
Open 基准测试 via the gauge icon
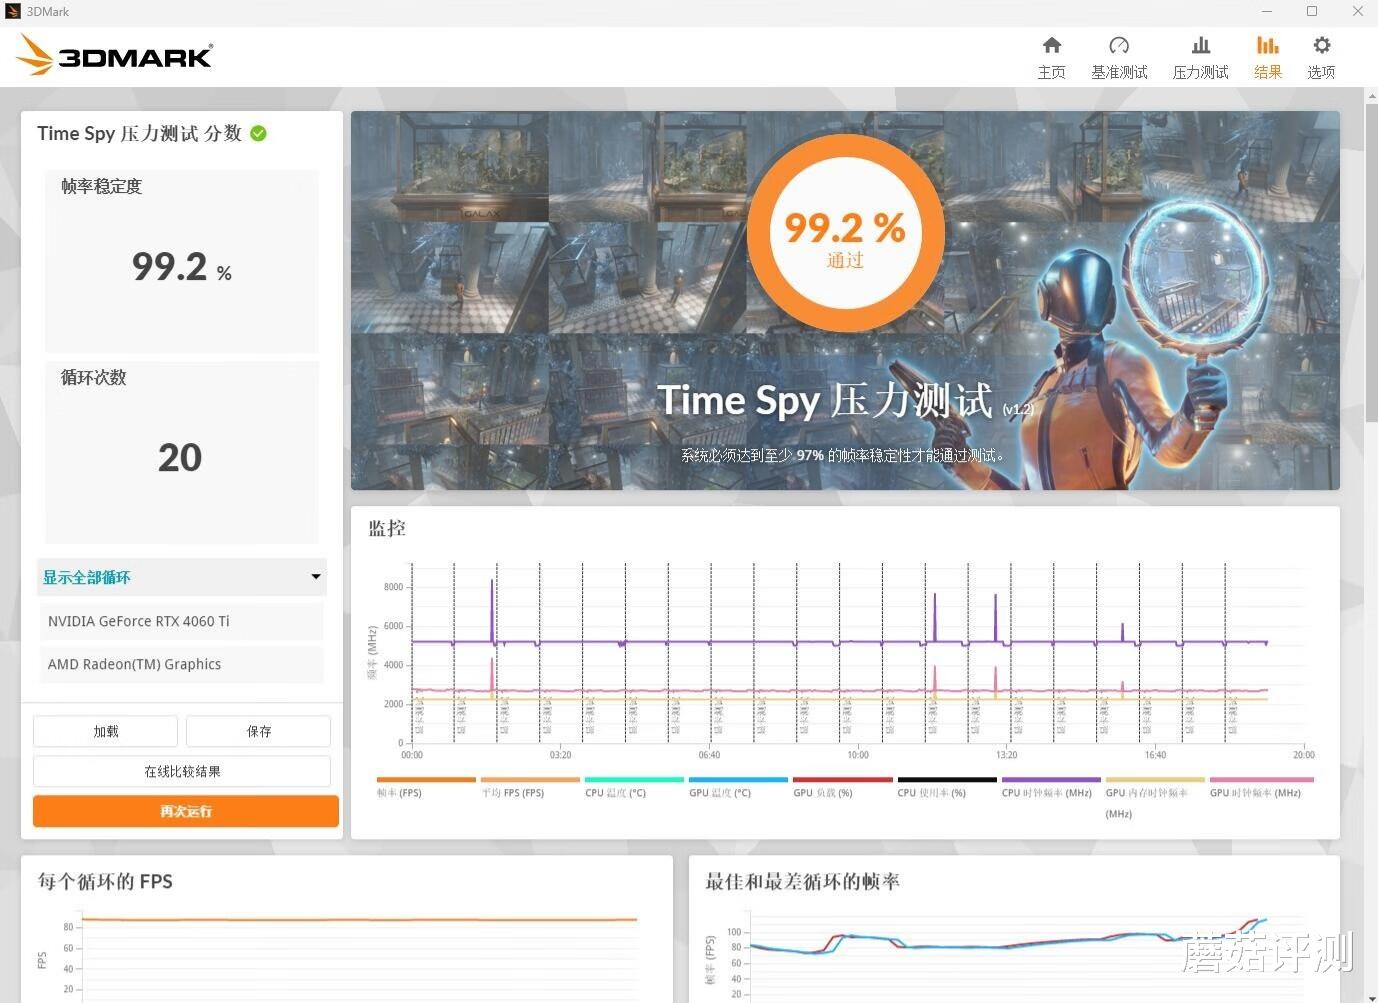point(1119,55)
